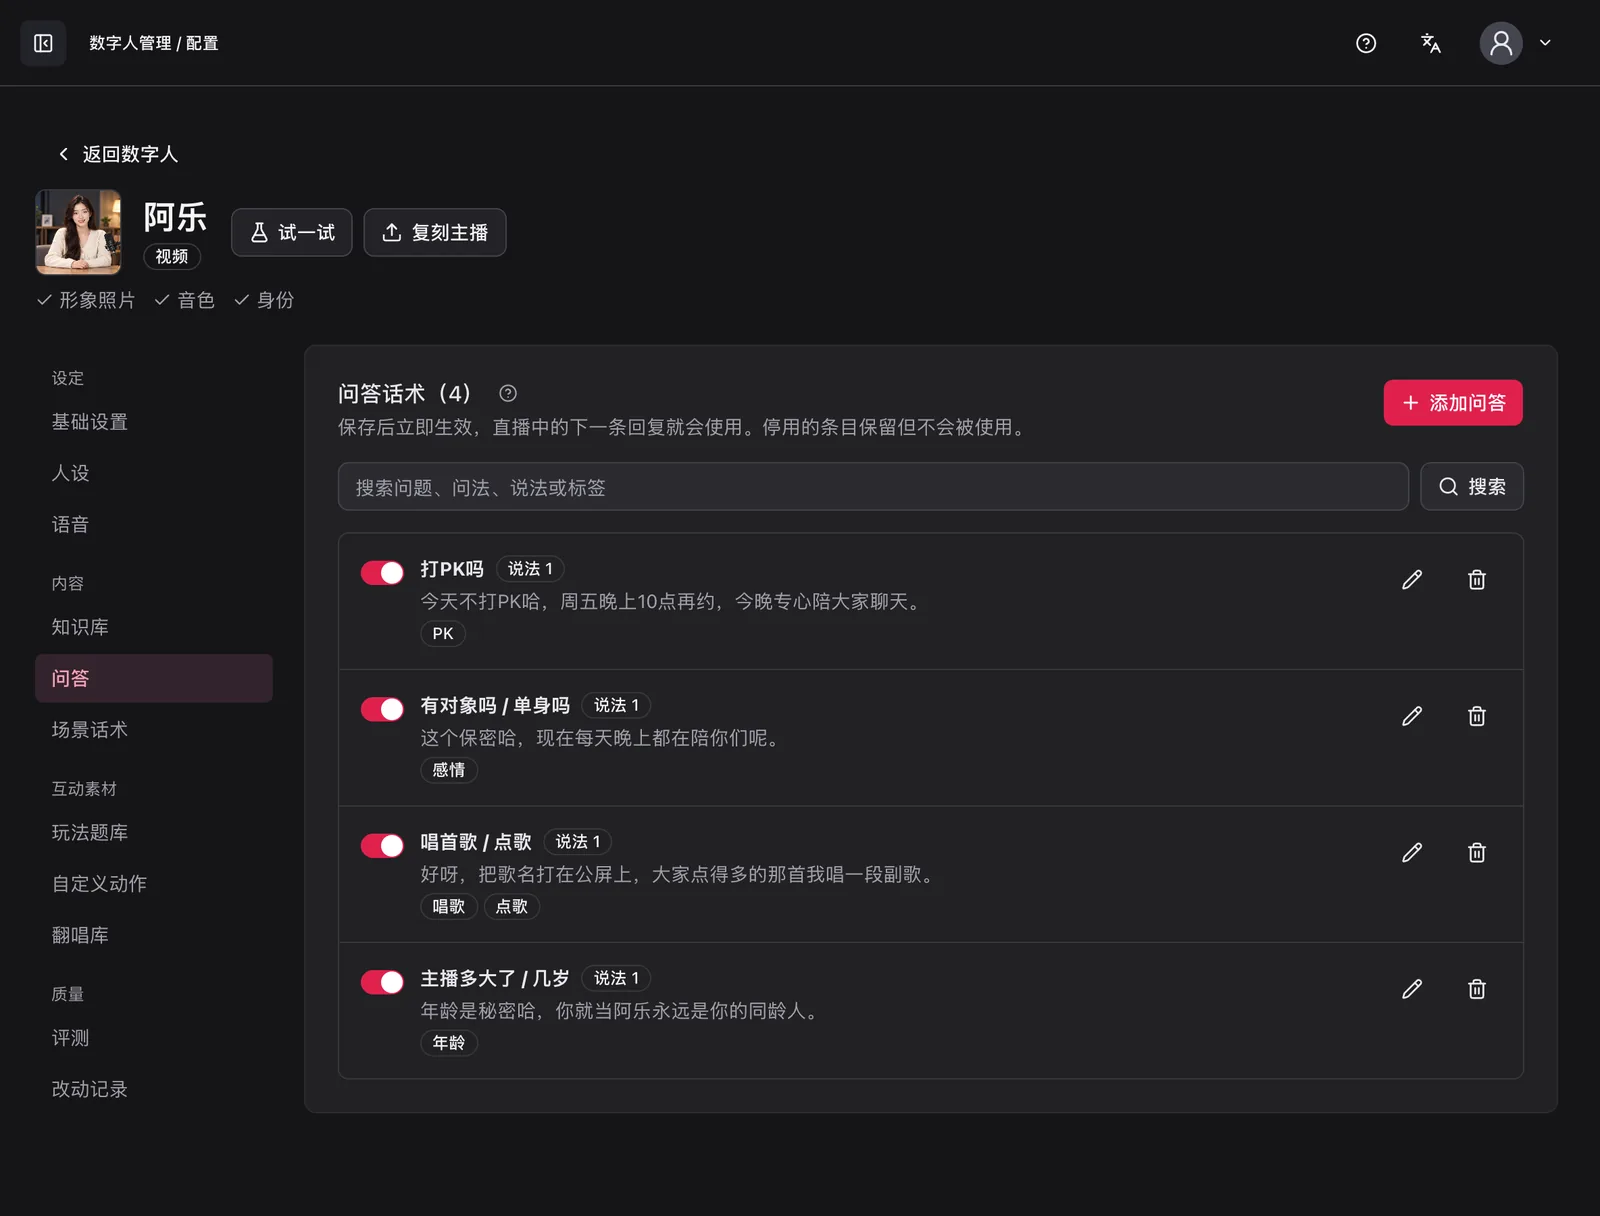This screenshot has height=1216, width=1600.
Task: Collapse the sidebar panel icon
Action: (x=43, y=43)
